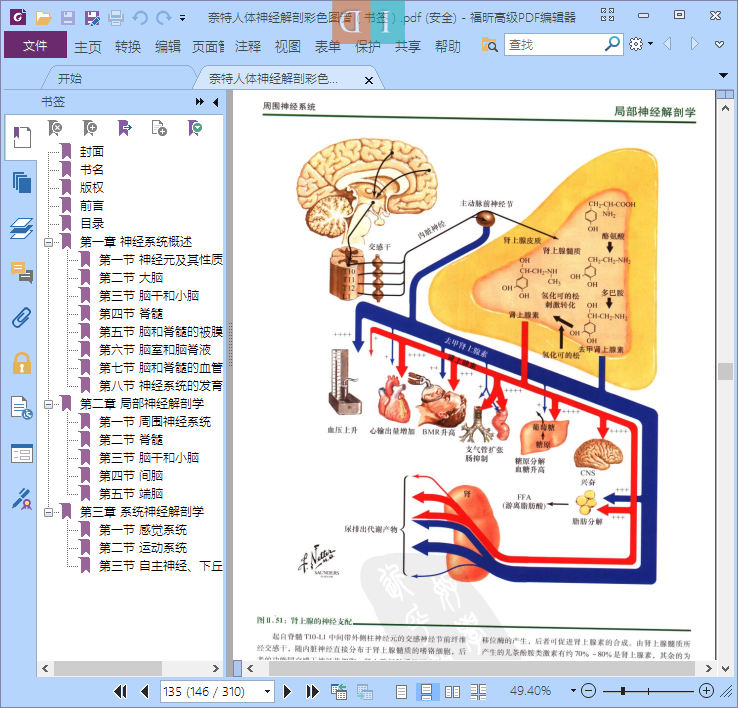Click the delete bookmark icon

click(x=55, y=128)
